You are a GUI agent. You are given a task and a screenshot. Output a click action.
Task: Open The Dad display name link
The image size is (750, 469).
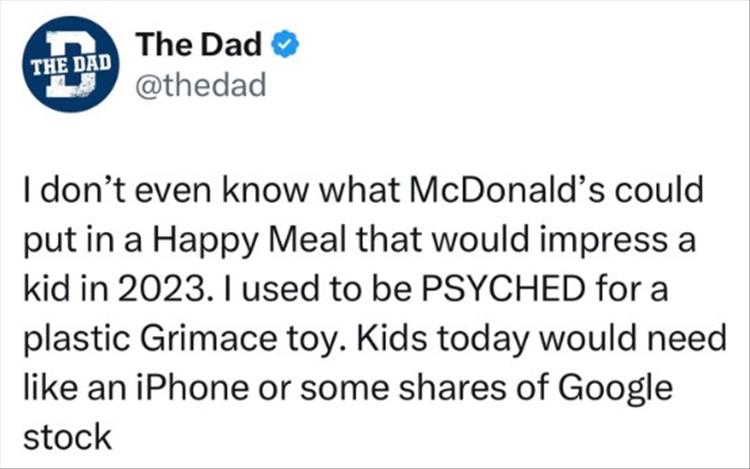(x=200, y=45)
